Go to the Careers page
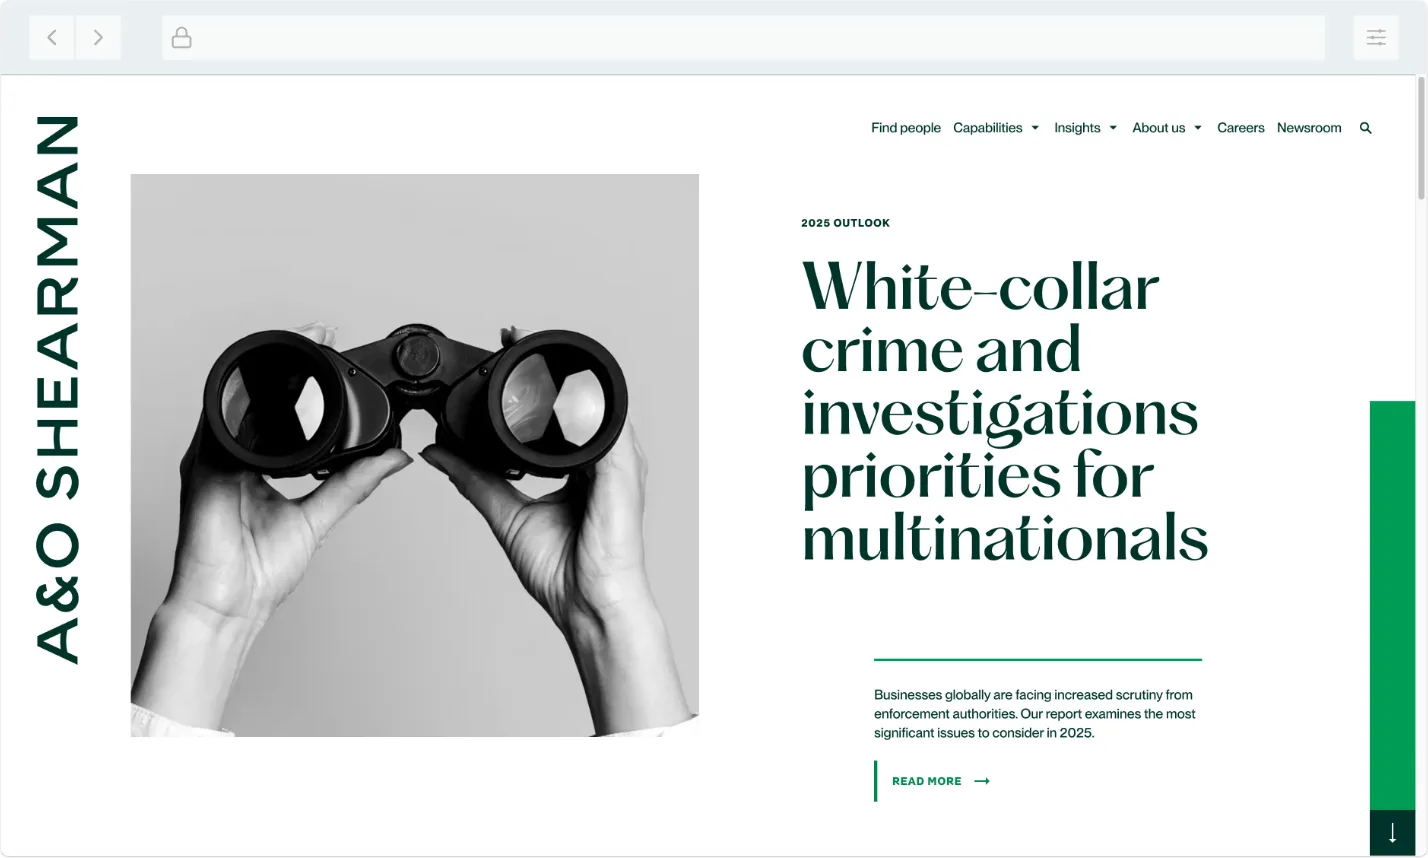Image resolution: width=1428 pixels, height=858 pixels. pyautogui.click(x=1241, y=128)
